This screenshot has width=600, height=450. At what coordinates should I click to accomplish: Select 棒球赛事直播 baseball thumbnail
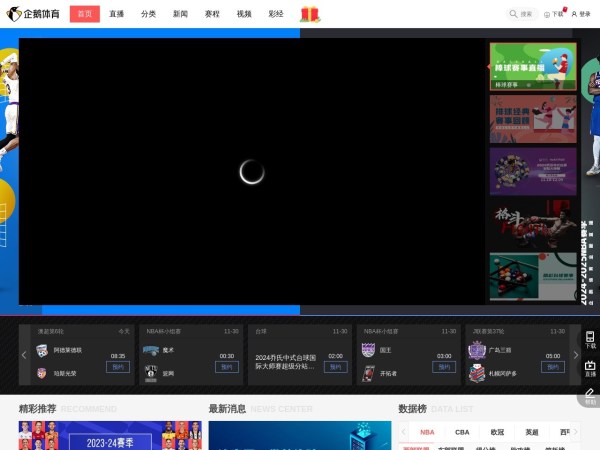(532, 66)
